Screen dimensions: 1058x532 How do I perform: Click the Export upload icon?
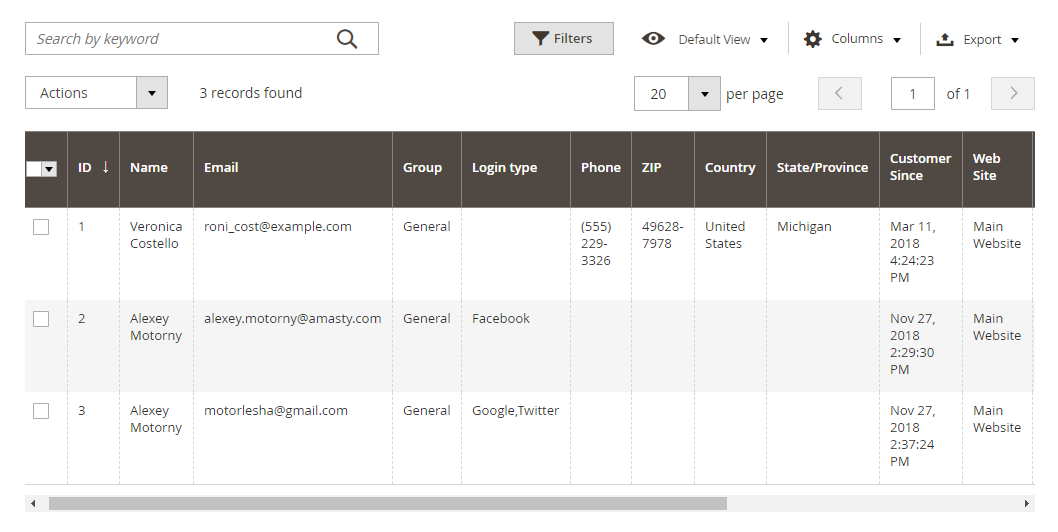coord(945,40)
